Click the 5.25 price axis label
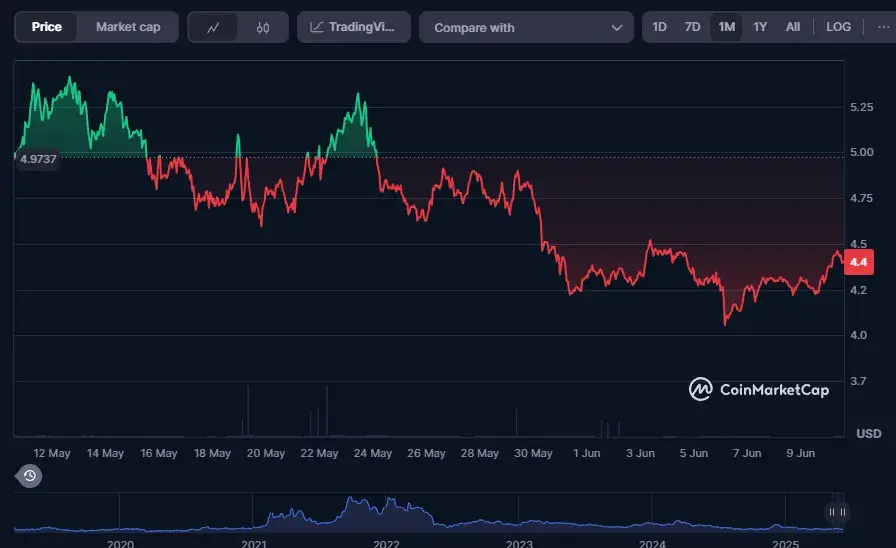 [861, 107]
